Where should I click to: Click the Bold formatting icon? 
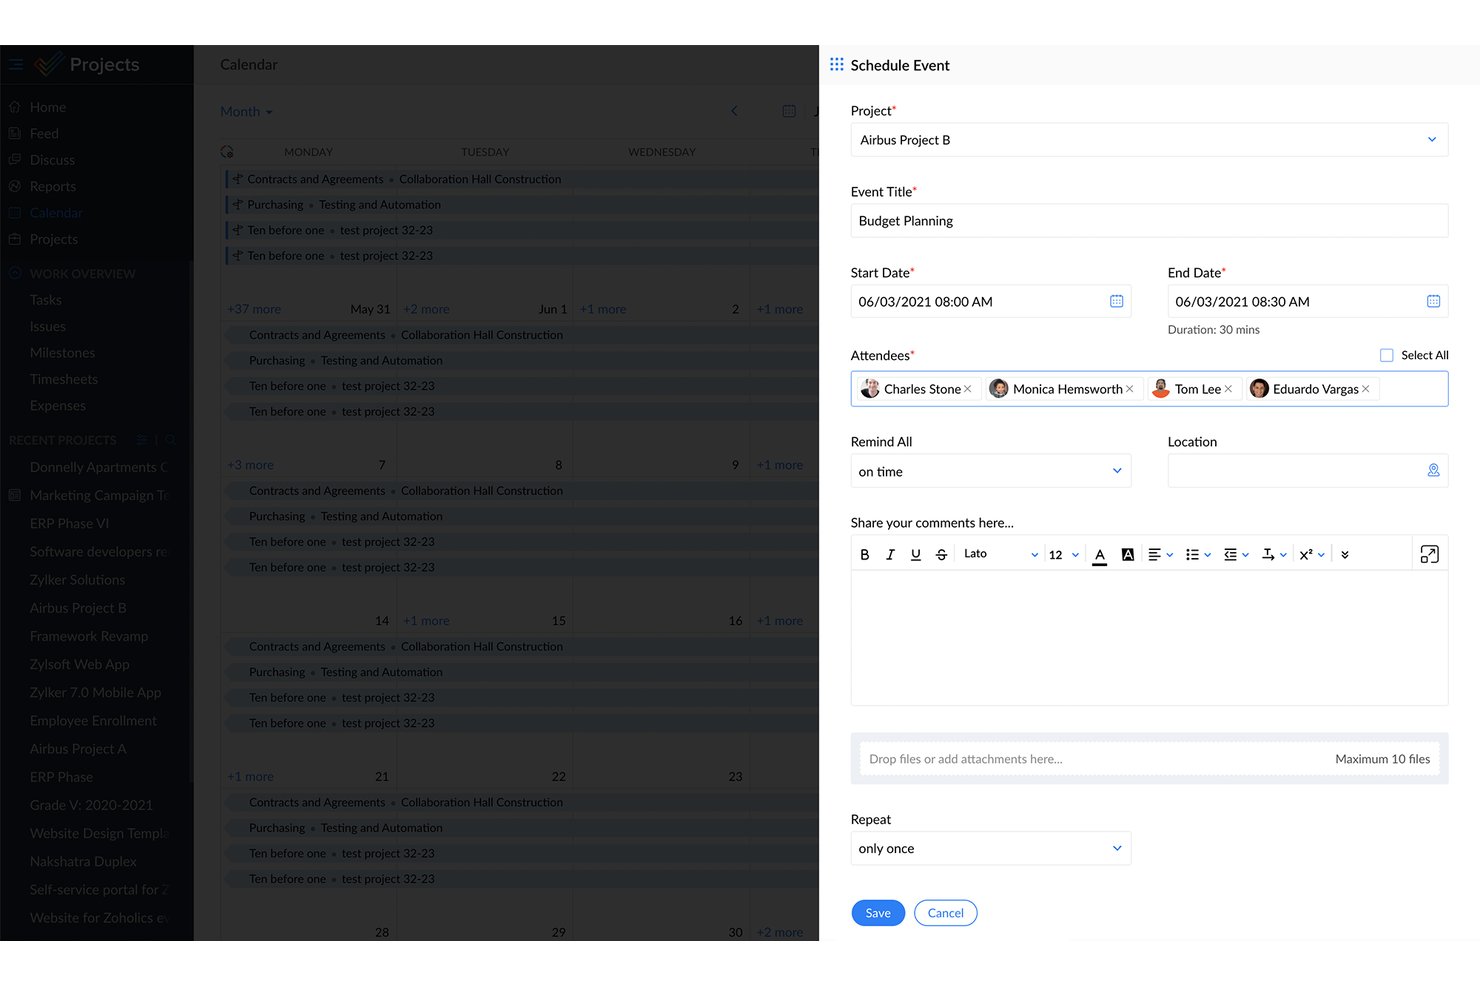pos(865,555)
